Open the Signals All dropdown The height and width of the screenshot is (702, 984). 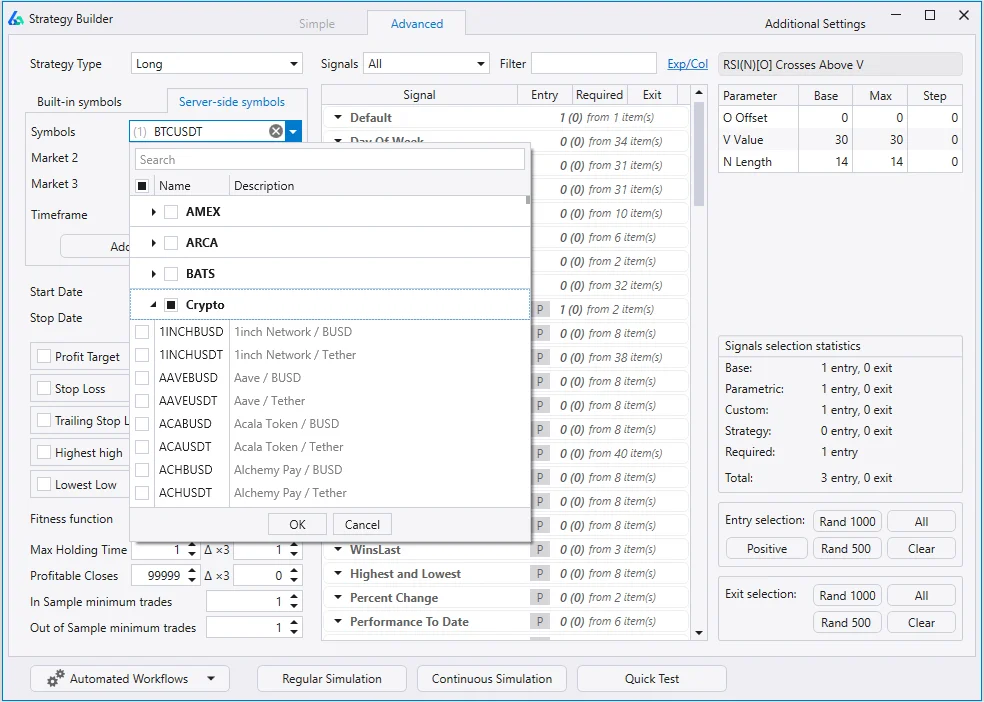click(x=426, y=64)
